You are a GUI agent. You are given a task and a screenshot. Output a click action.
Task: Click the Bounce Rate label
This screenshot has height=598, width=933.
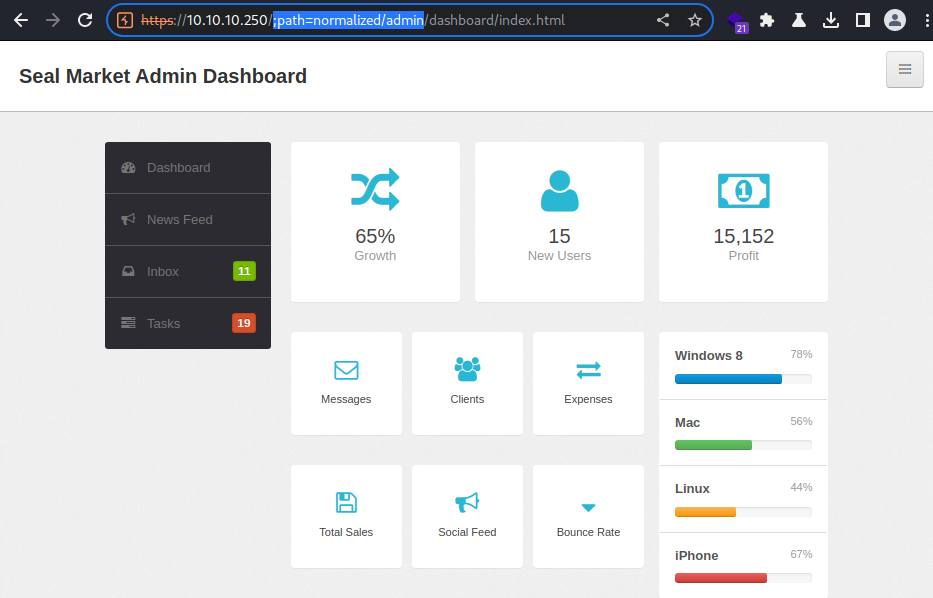click(x=588, y=533)
